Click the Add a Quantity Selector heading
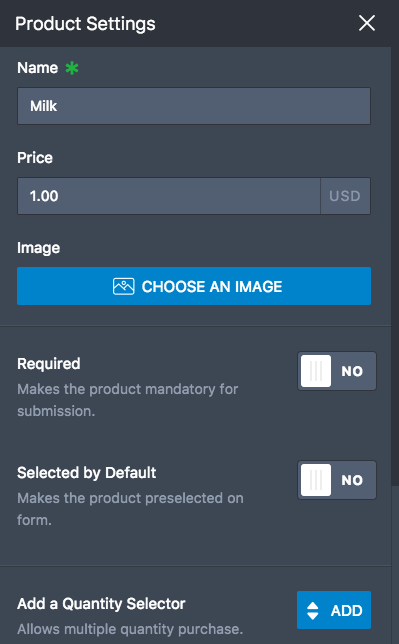This screenshot has width=399, height=644. (101, 604)
